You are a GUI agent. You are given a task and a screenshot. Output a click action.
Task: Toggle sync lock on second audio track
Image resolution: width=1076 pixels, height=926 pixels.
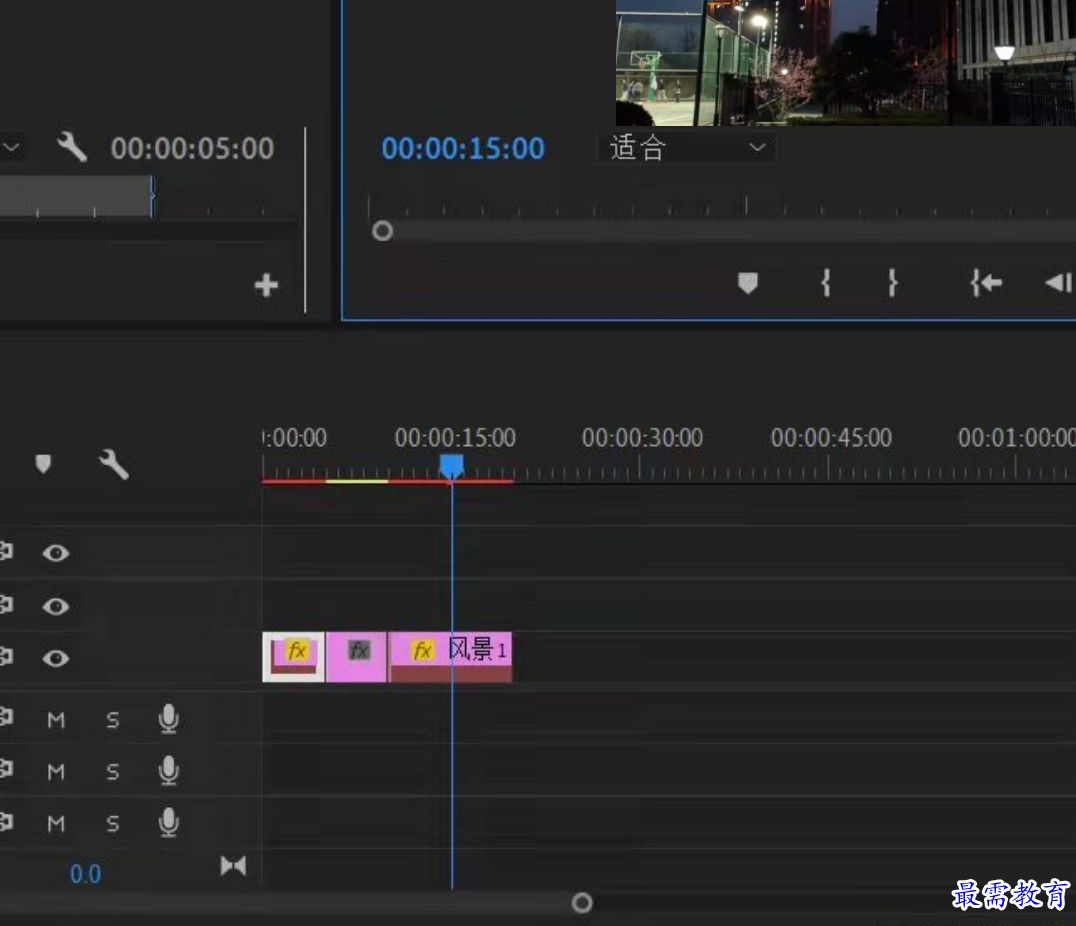(x=6, y=768)
